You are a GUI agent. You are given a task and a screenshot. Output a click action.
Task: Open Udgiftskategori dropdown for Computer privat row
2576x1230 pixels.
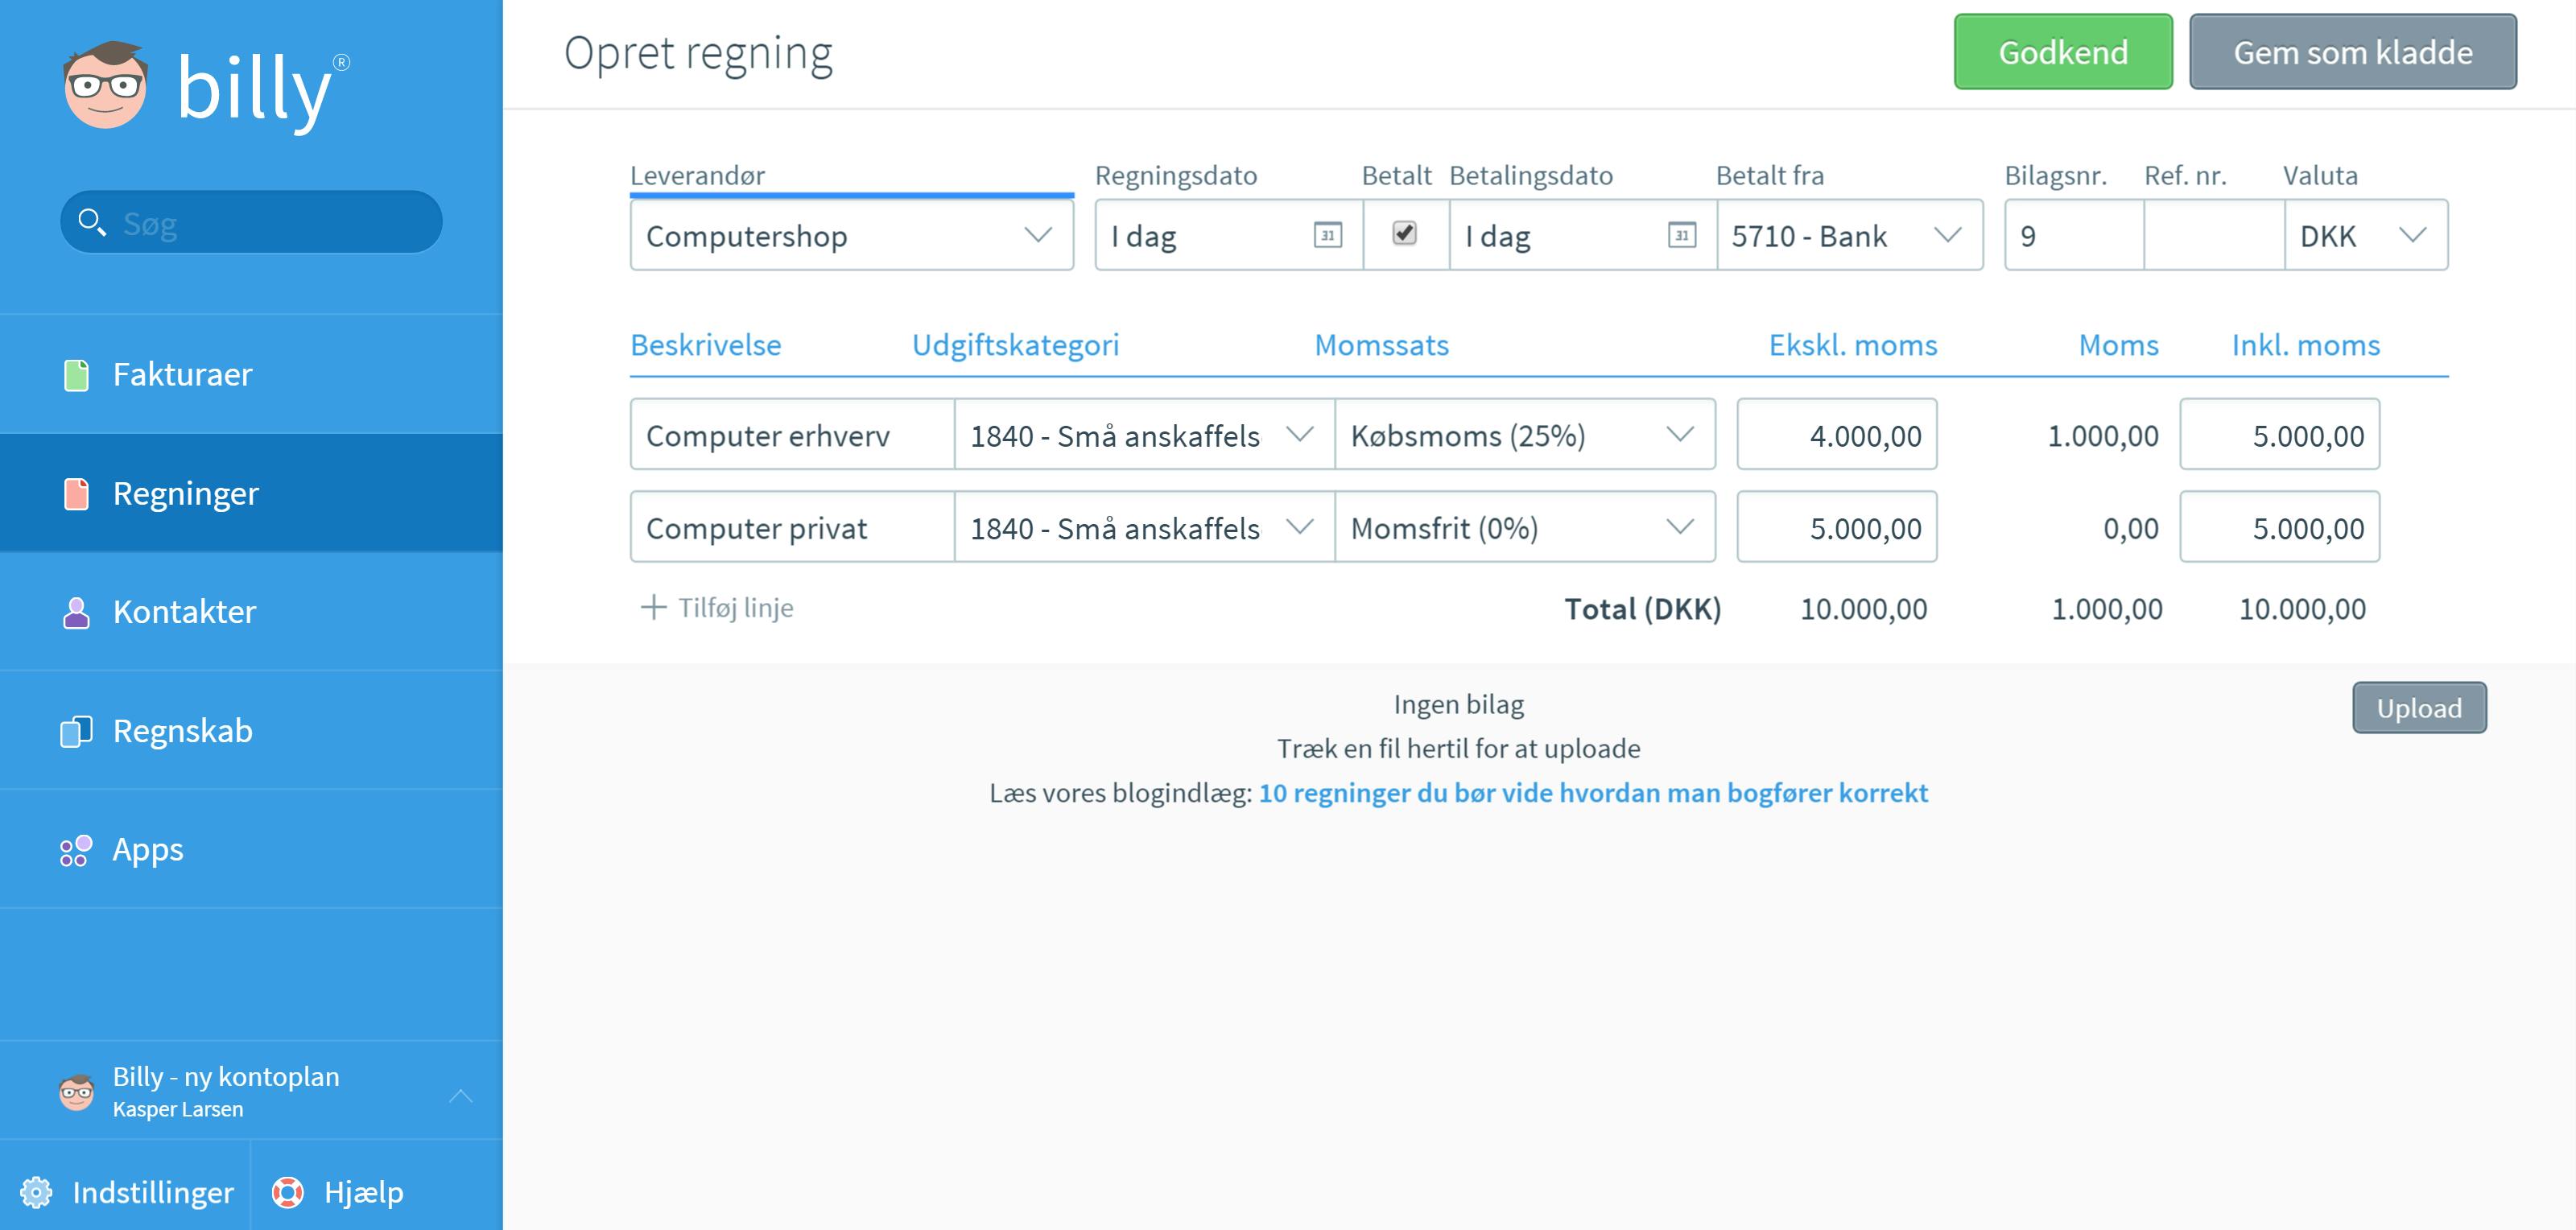click(x=1144, y=527)
